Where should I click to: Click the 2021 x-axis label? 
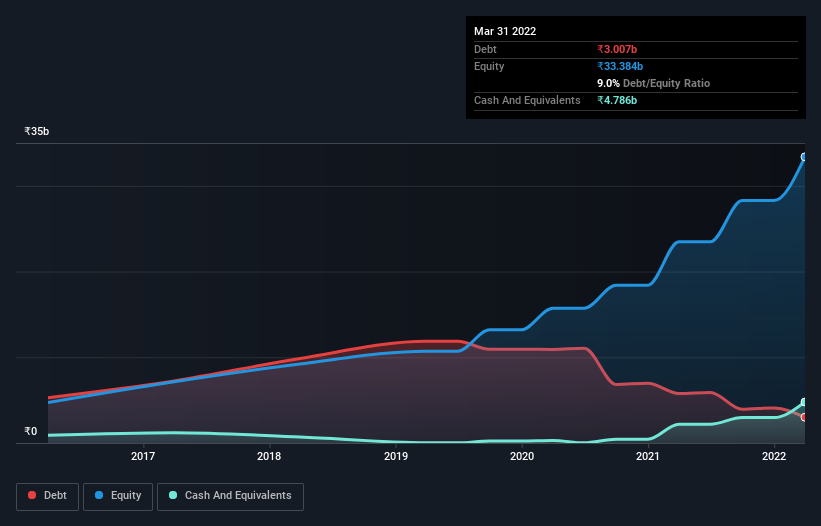648,456
